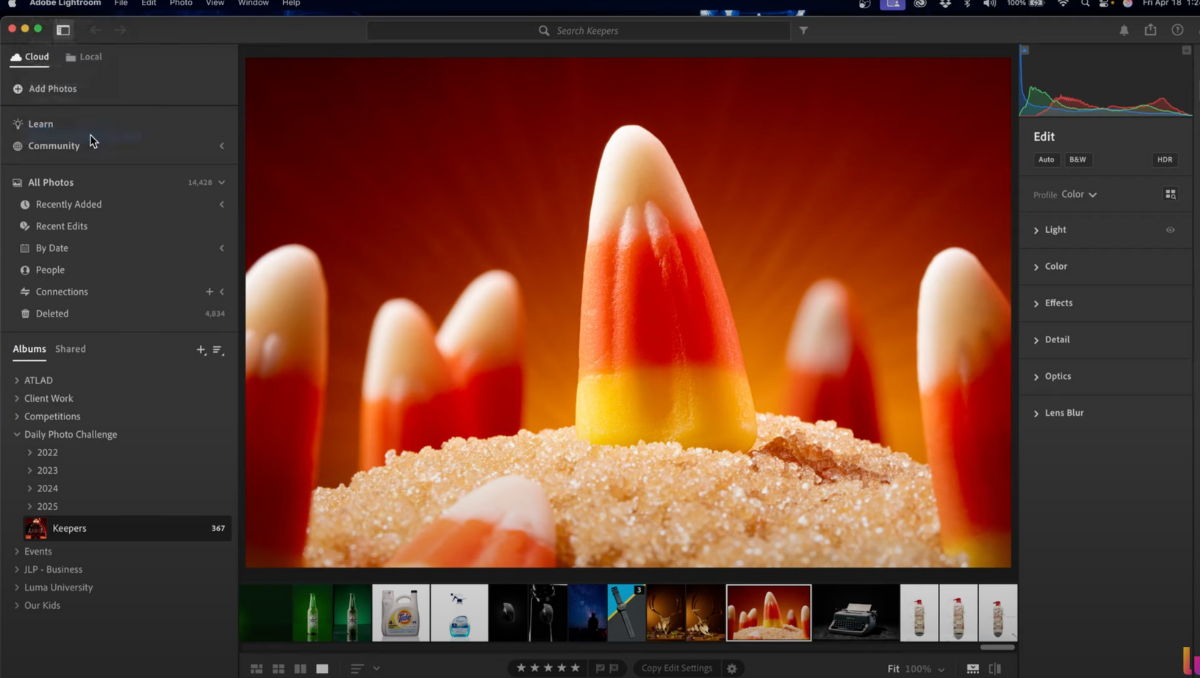Image resolution: width=1200 pixels, height=678 pixels.
Task: Open the notifications bell
Action: [x=1124, y=30]
